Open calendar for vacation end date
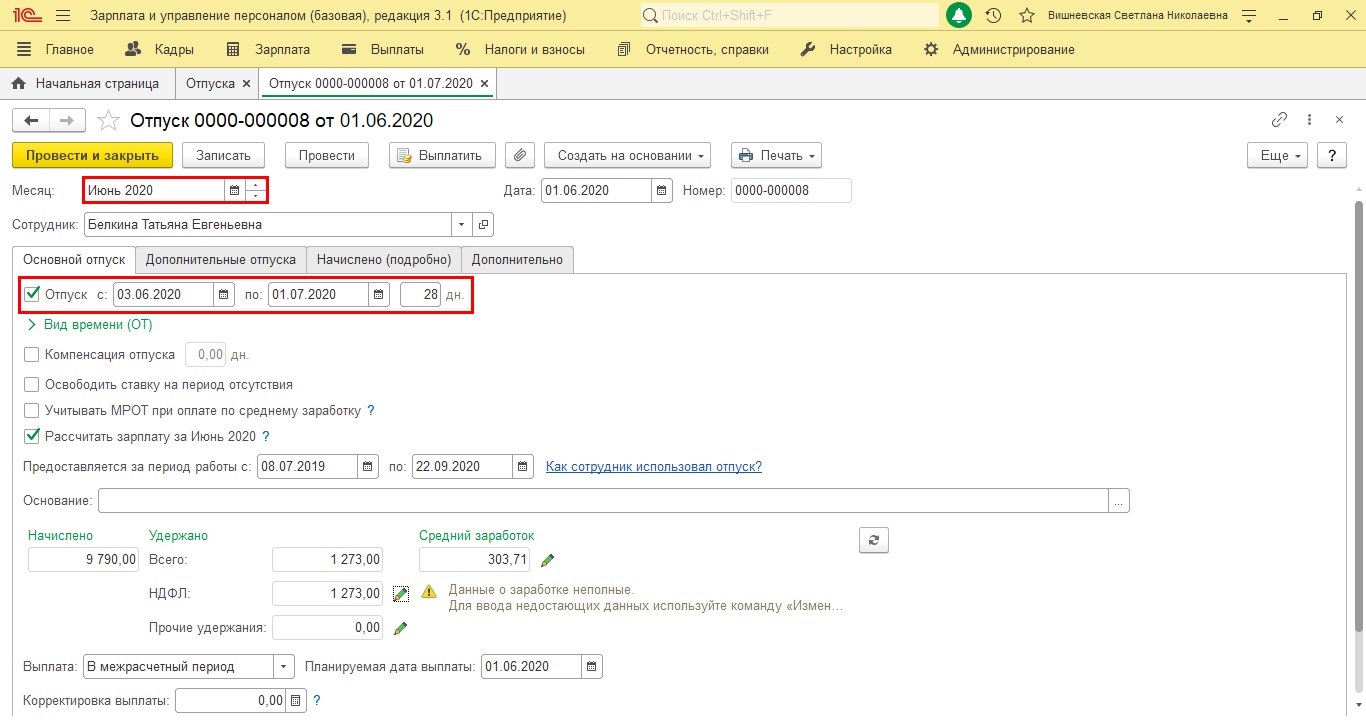The image size is (1366, 728). click(x=379, y=294)
